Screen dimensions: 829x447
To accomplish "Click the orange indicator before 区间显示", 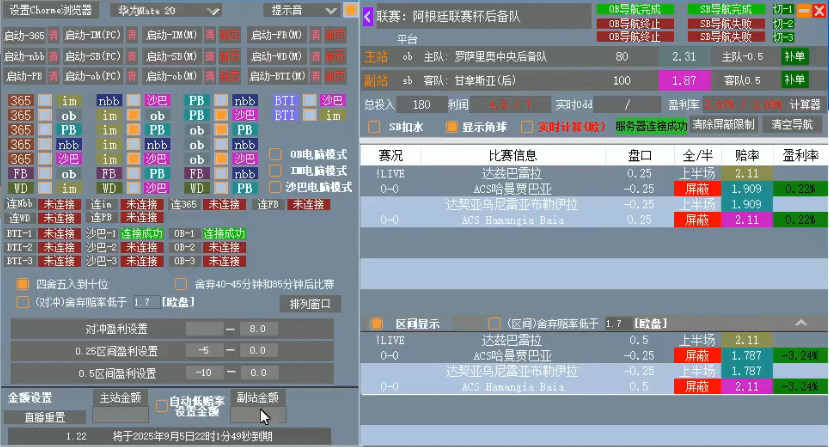I will (377, 324).
